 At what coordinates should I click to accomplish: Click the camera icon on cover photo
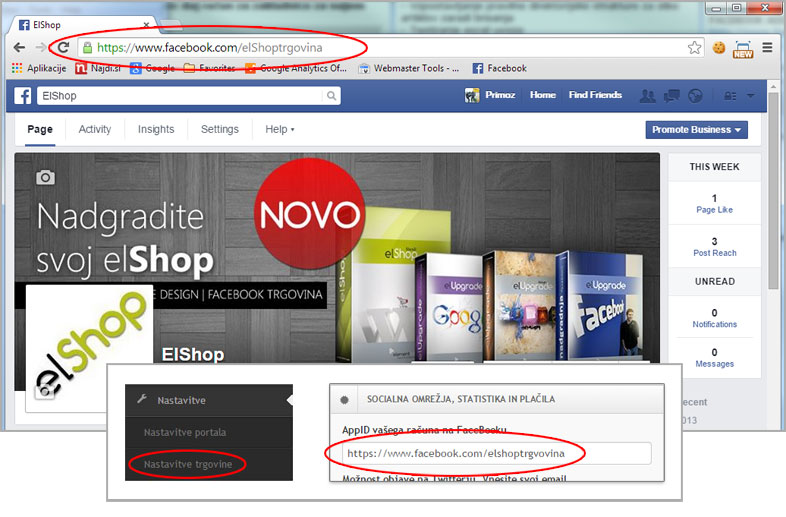(x=46, y=177)
